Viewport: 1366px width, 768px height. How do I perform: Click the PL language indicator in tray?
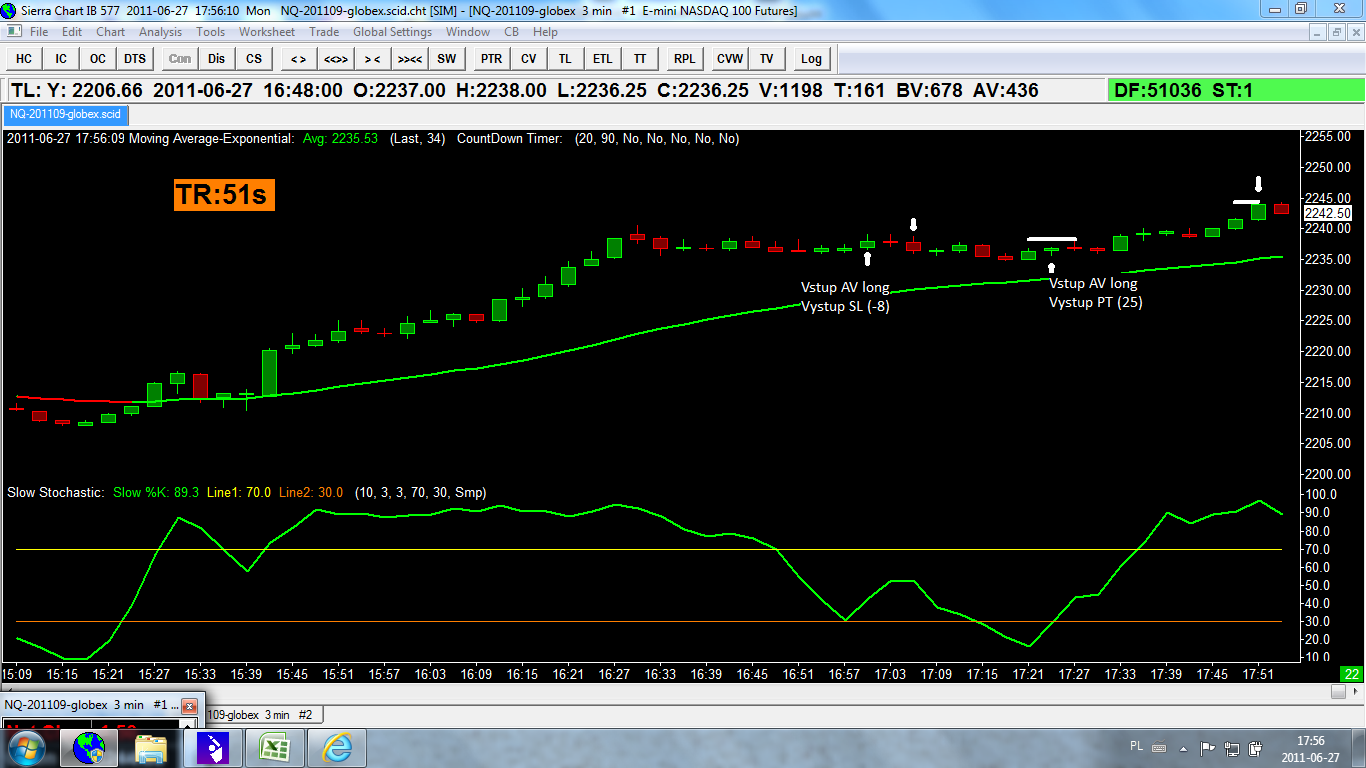(x=1136, y=746)
